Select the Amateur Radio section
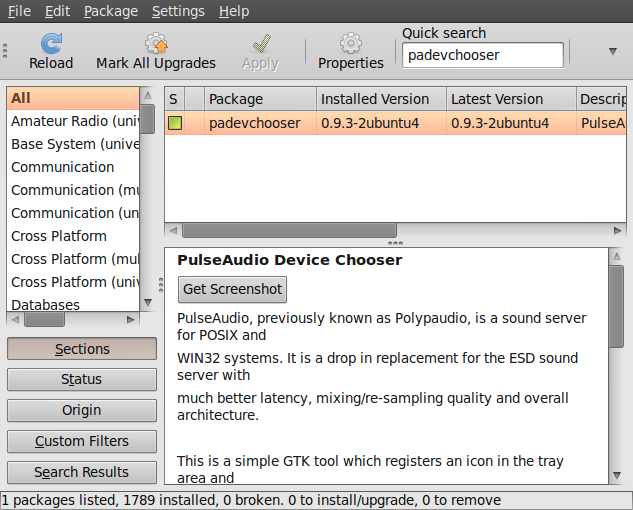This screenshot has width=633, height=510. [x=74, y=121]
